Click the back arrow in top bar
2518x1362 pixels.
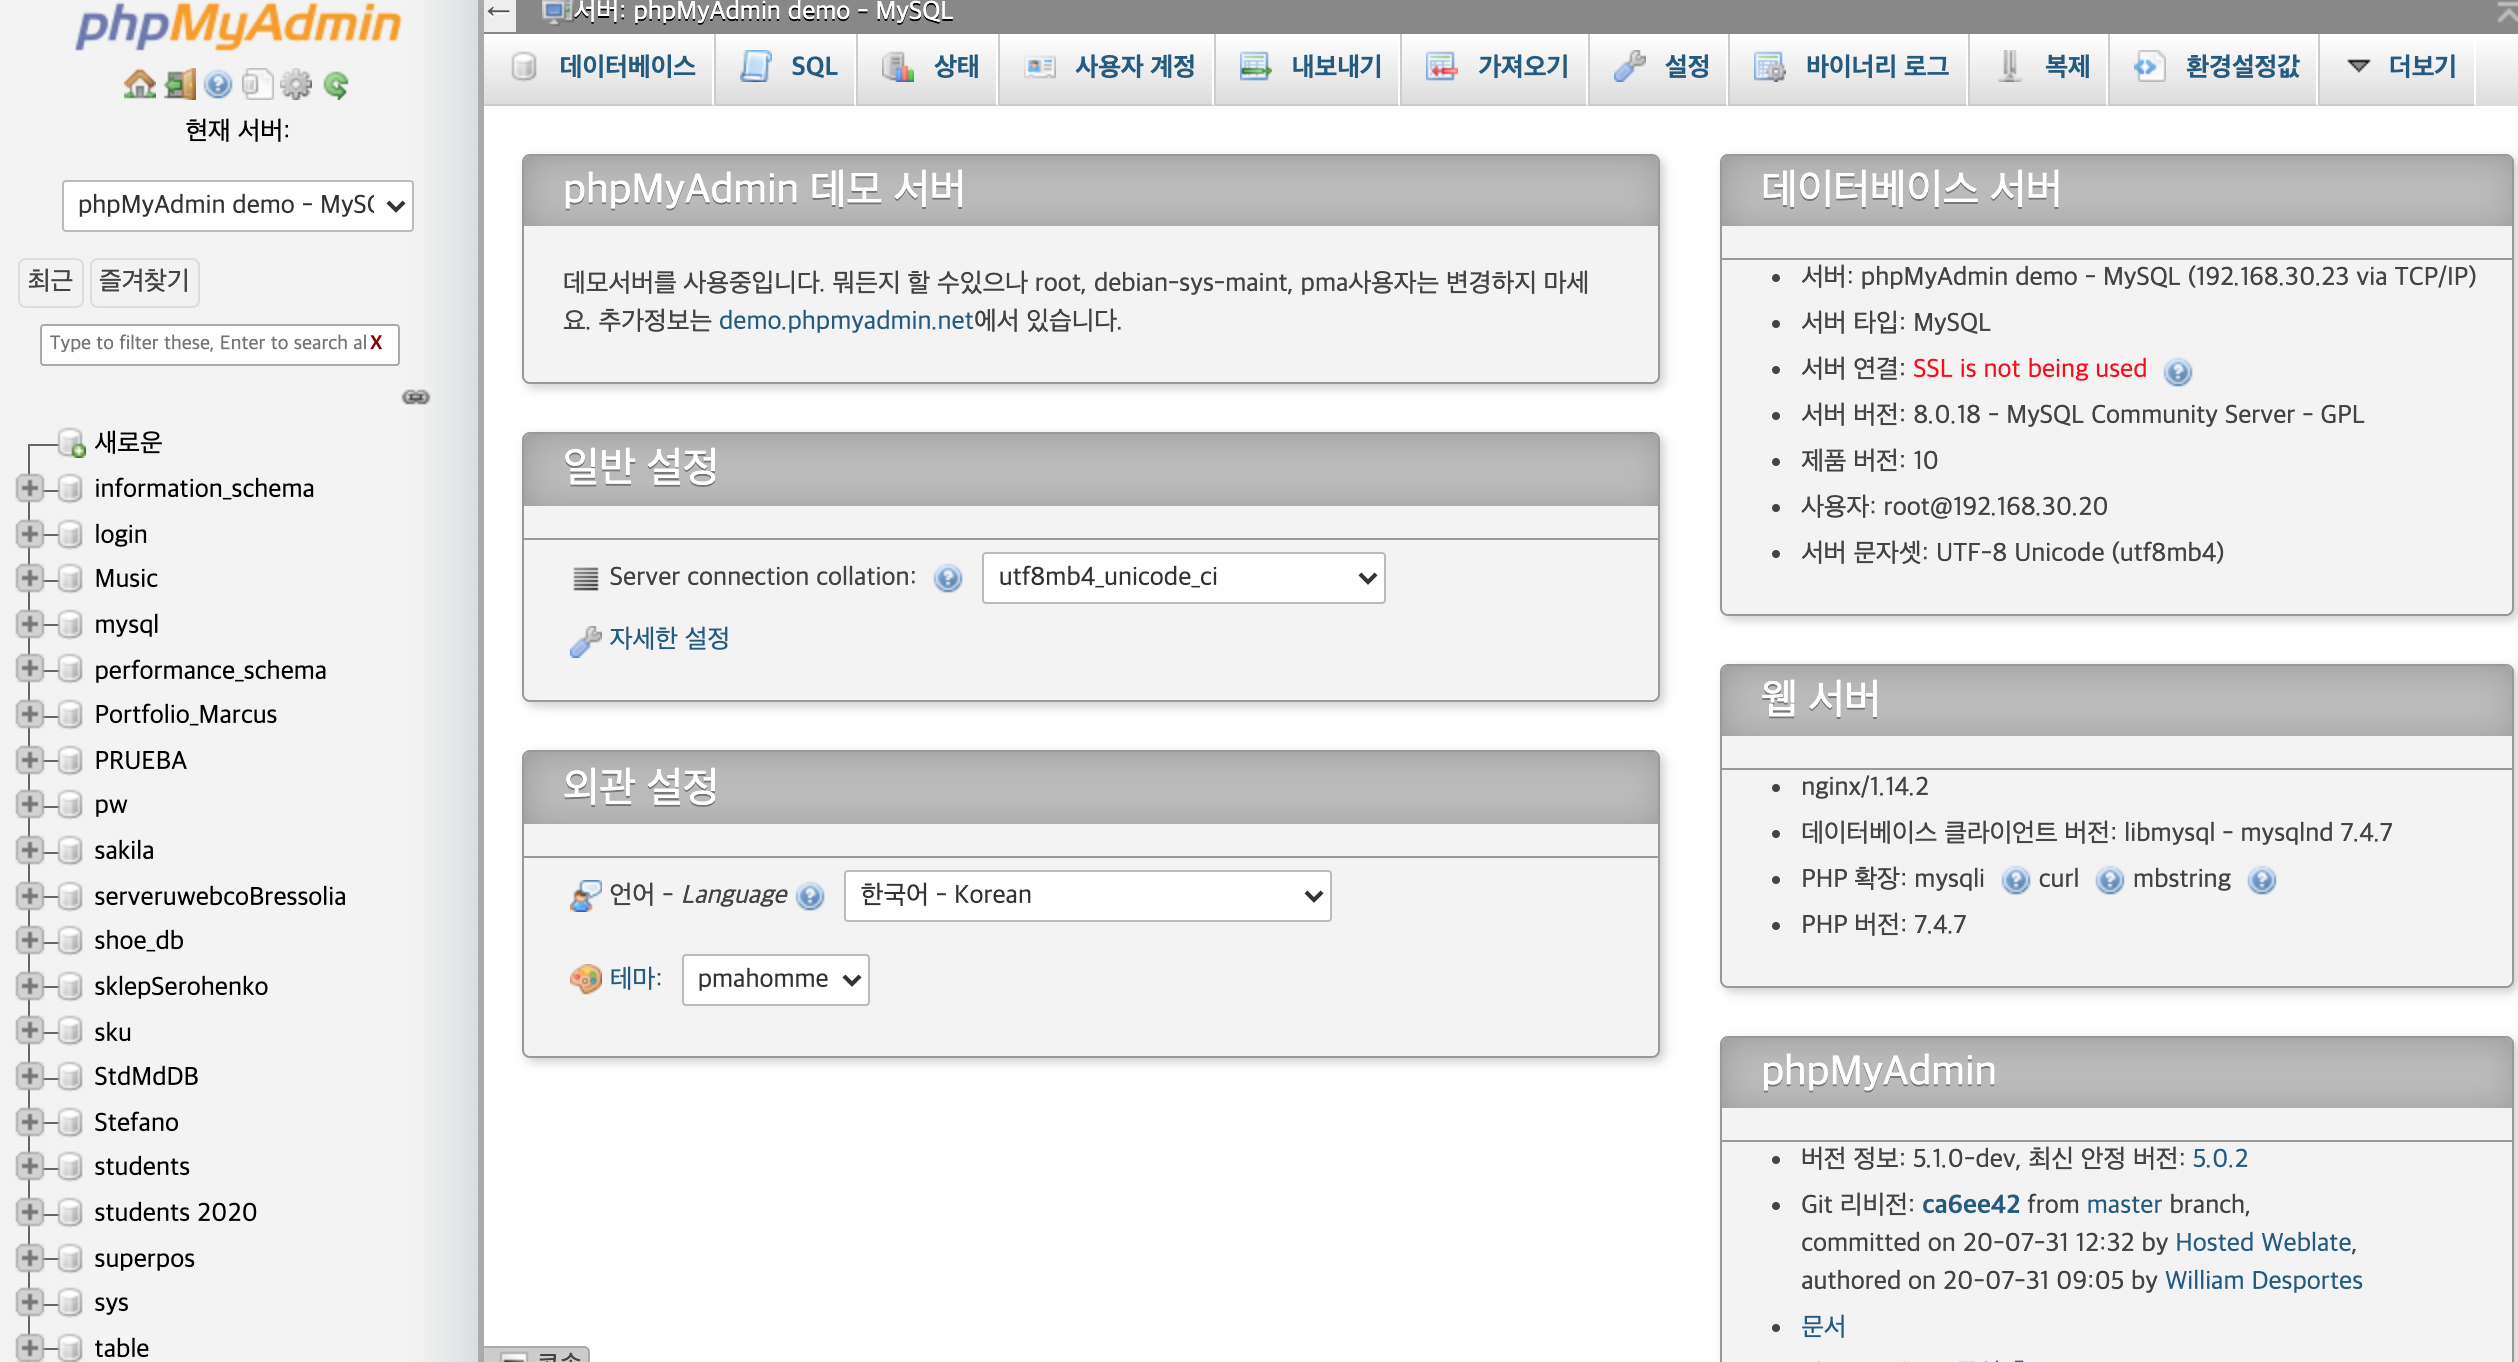pyautogui.click(x=499, y=12)
